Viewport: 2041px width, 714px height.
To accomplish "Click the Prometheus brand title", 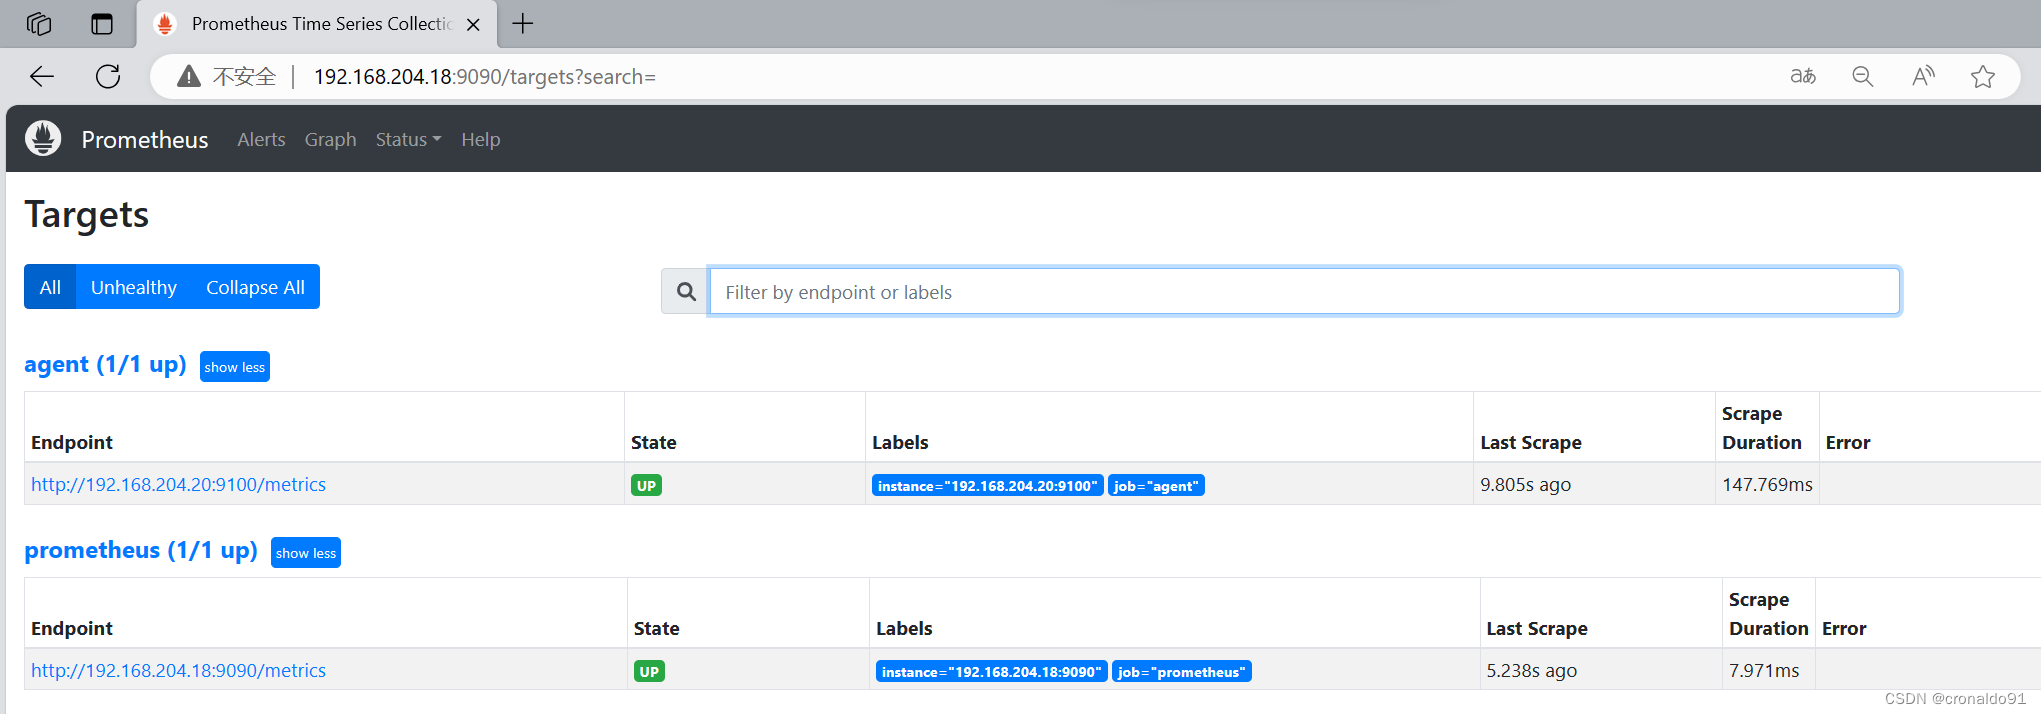I will tap(145, 139).
